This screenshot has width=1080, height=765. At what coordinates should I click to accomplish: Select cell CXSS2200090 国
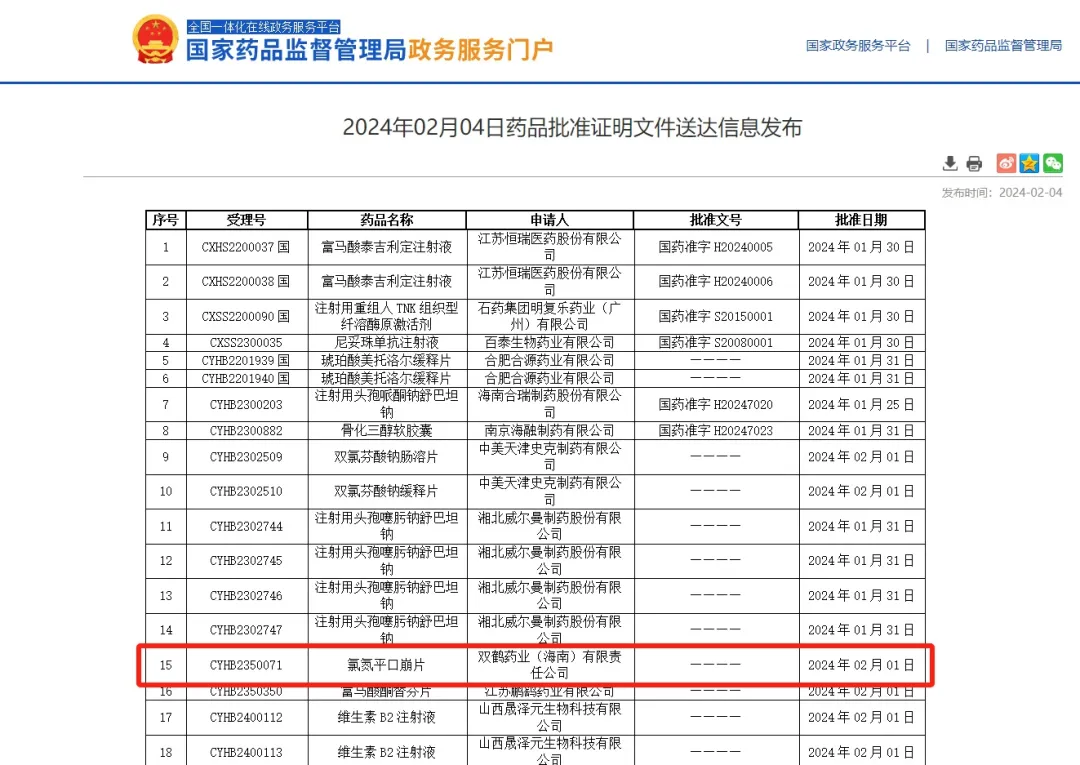(246, 317)
